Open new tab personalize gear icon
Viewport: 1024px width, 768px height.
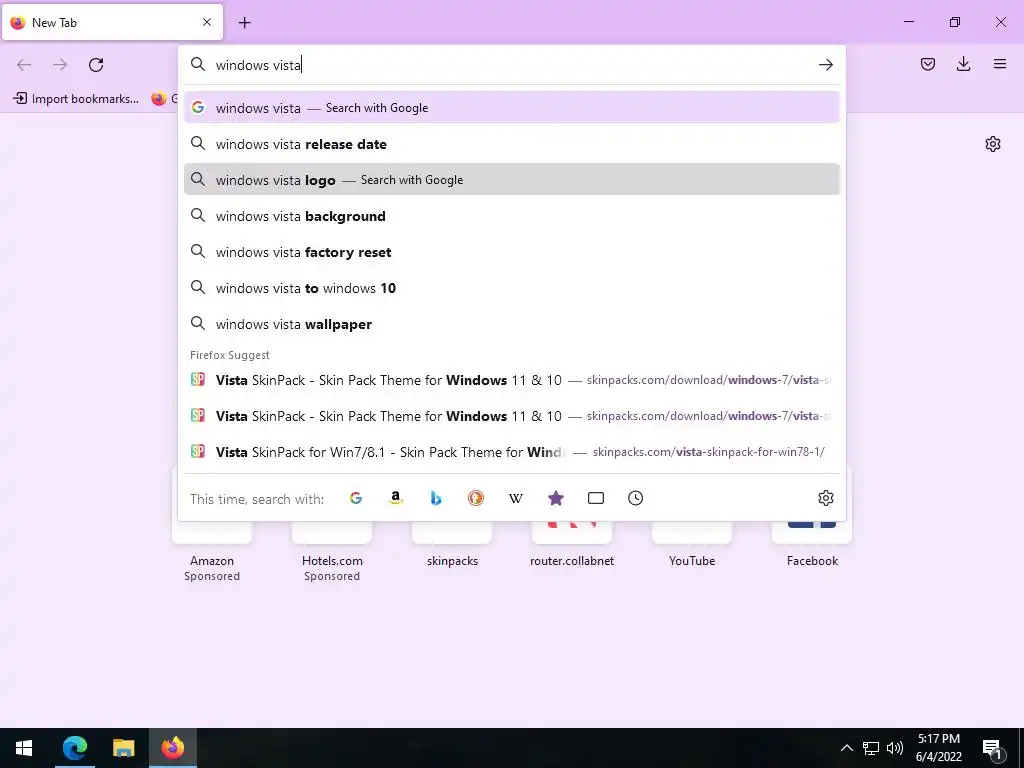pyautogui.click(x=993, y=144)
